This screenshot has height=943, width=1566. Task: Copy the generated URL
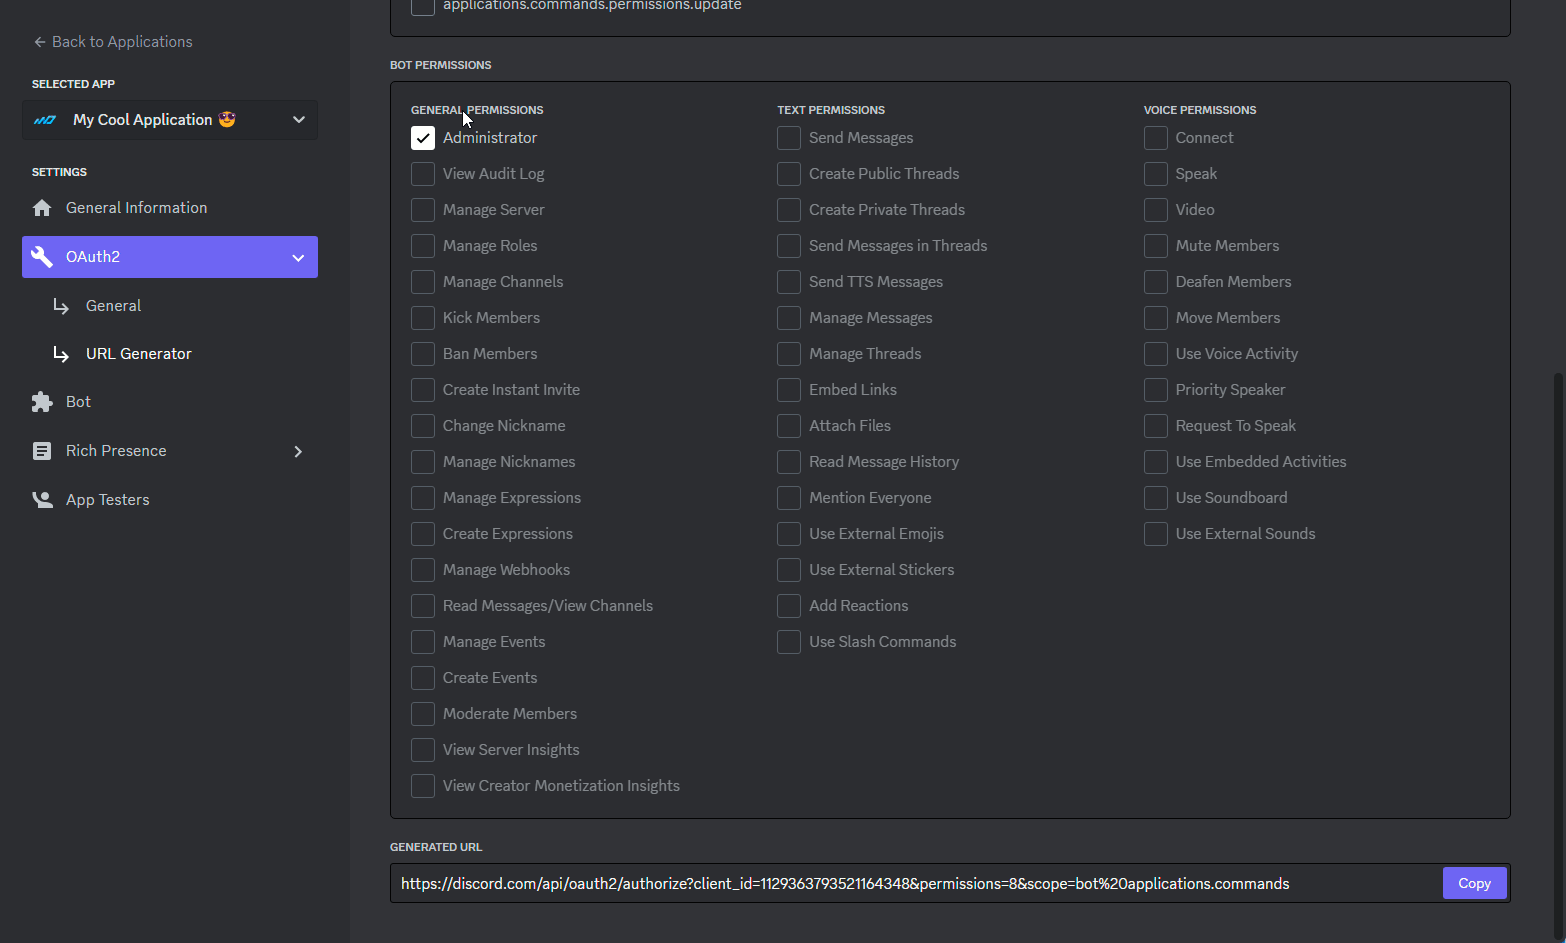tap(1474, 883)
